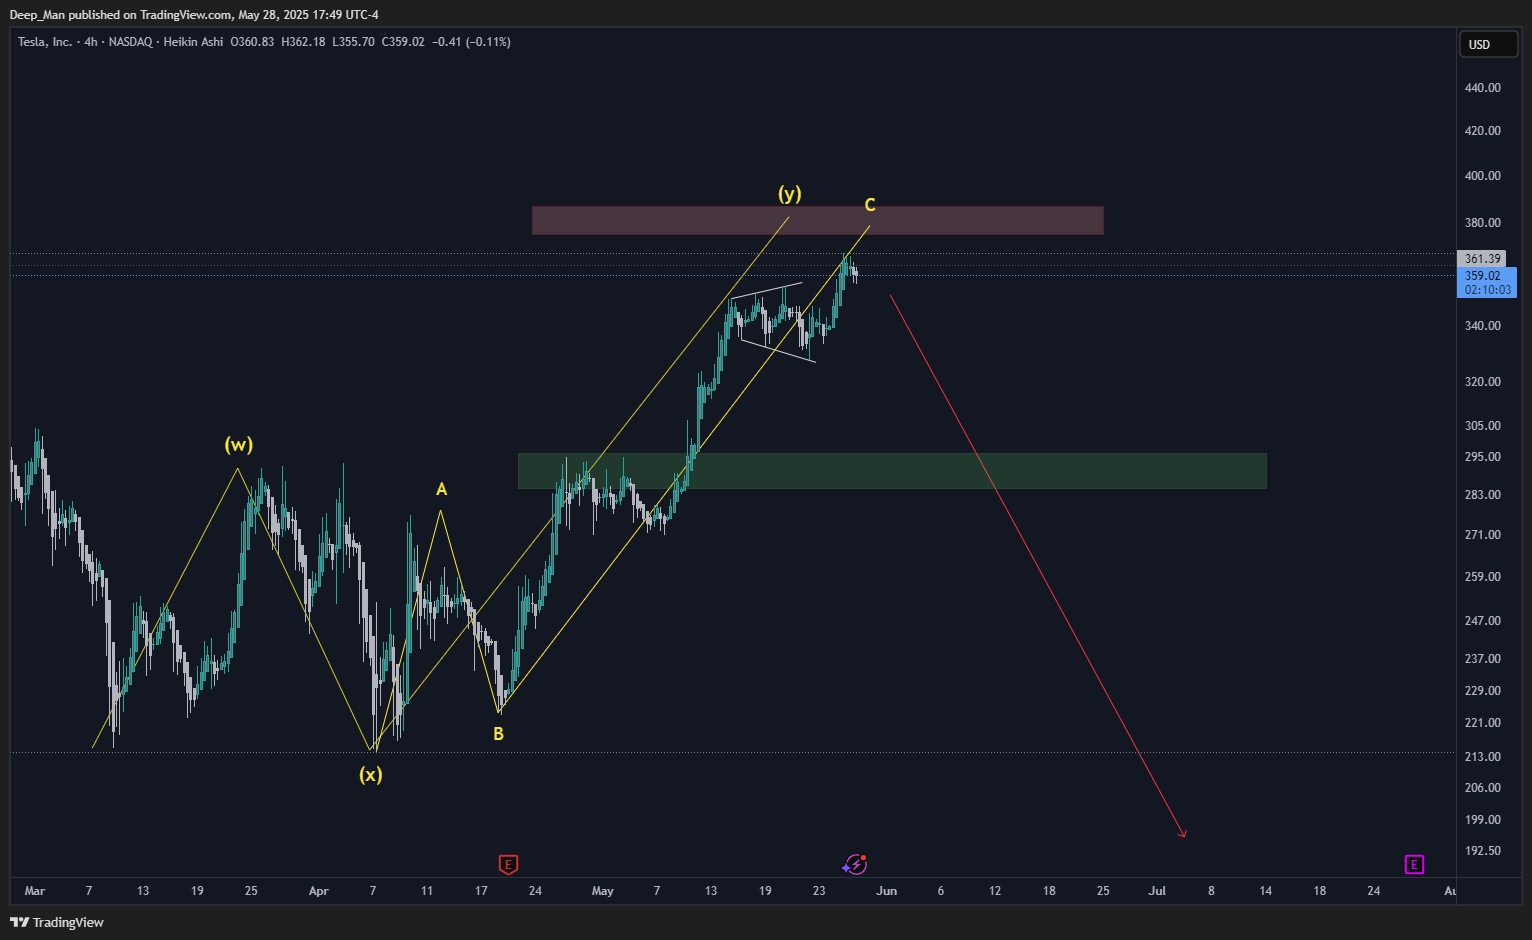Click the Apr label on time axis

pyautogui.click(x=319, y=891)
